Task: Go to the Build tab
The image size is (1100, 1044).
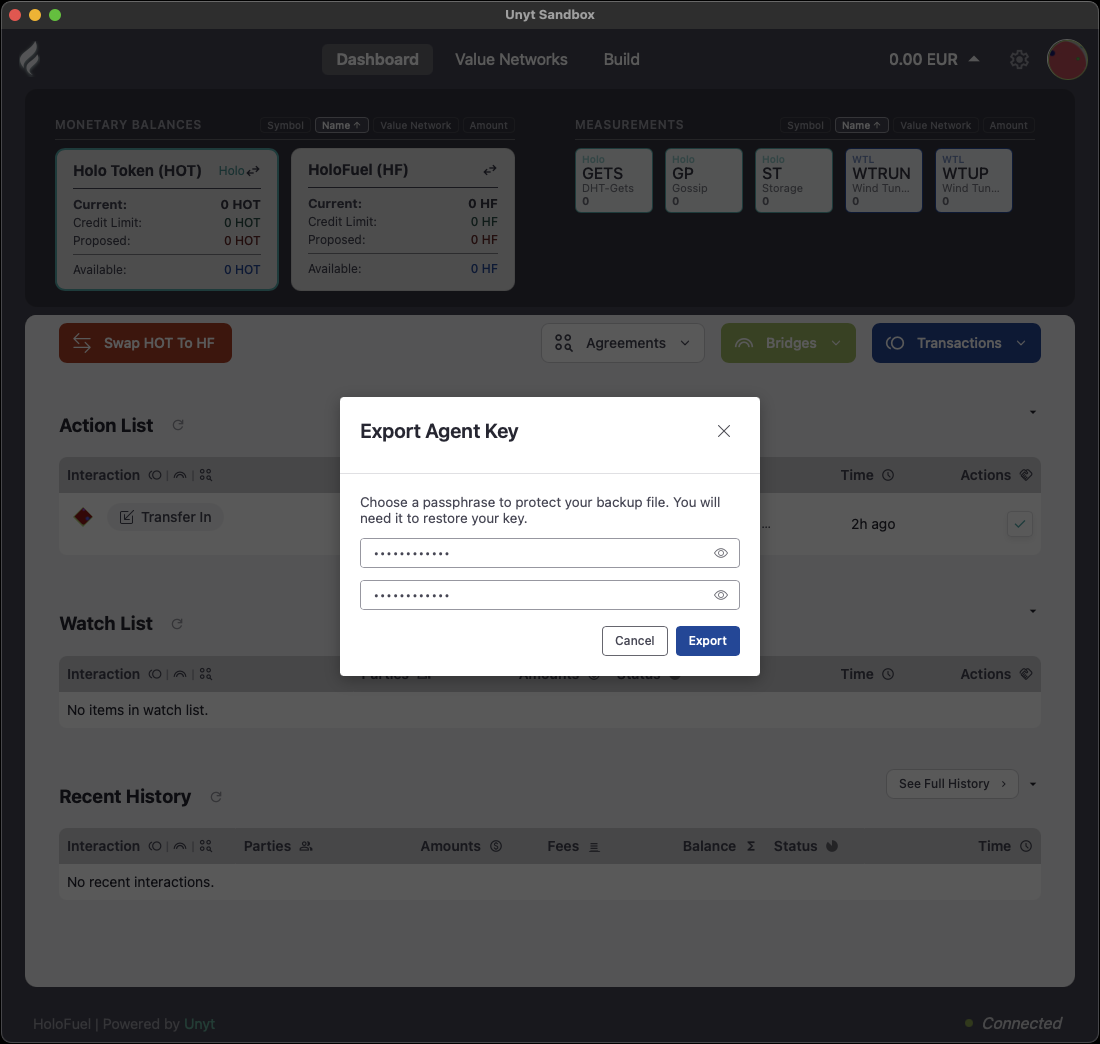Action: (622, 60)
